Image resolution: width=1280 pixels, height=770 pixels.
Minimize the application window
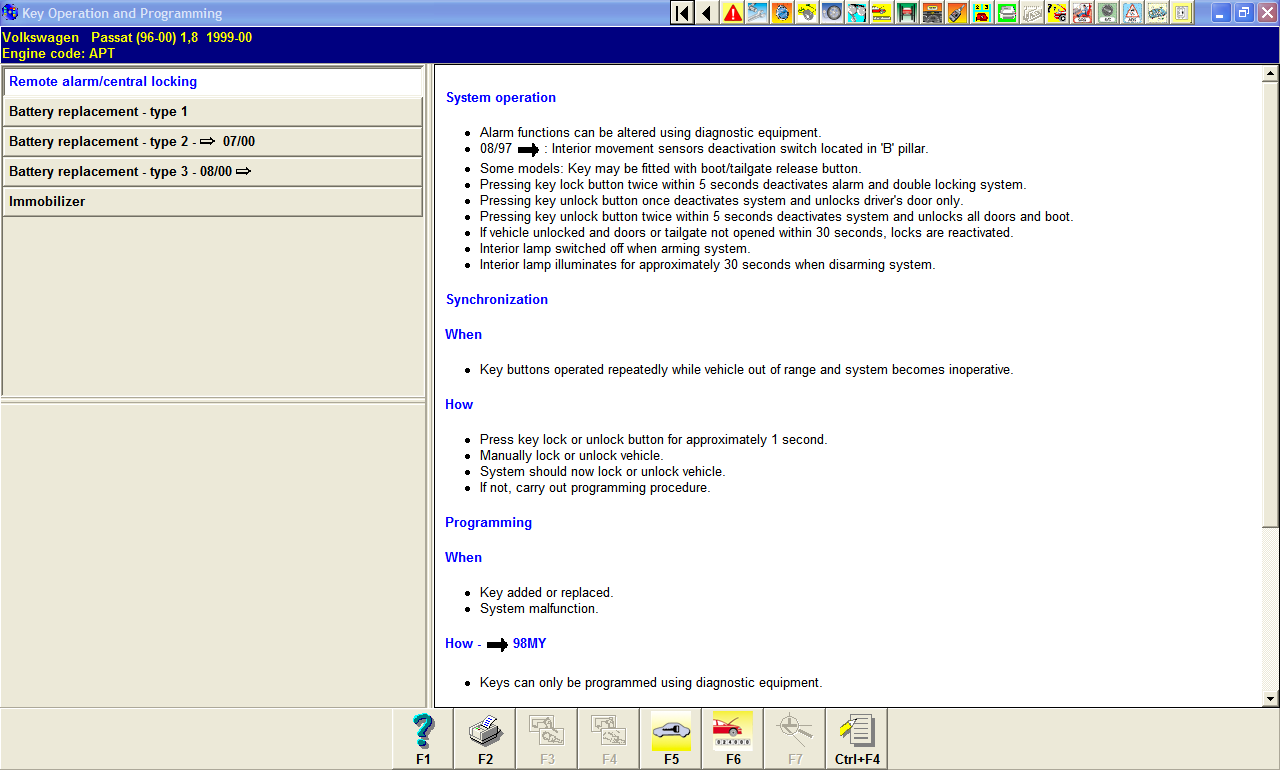[x=1221, y=13]
